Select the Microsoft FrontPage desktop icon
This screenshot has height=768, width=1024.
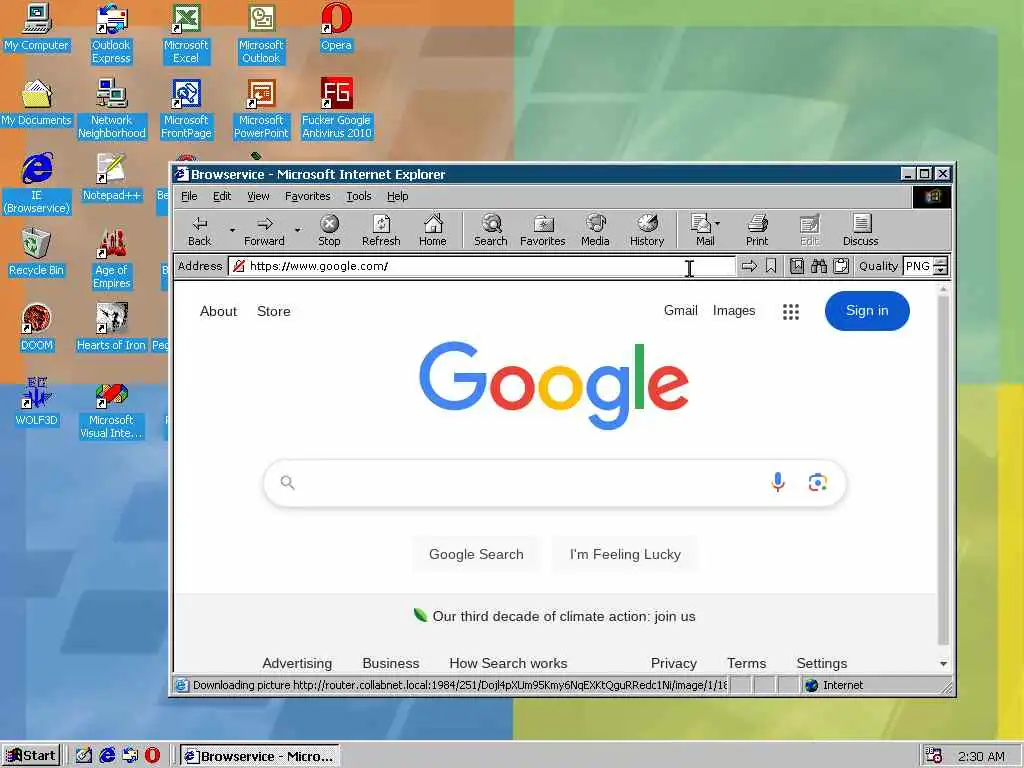tap(186, 109)
